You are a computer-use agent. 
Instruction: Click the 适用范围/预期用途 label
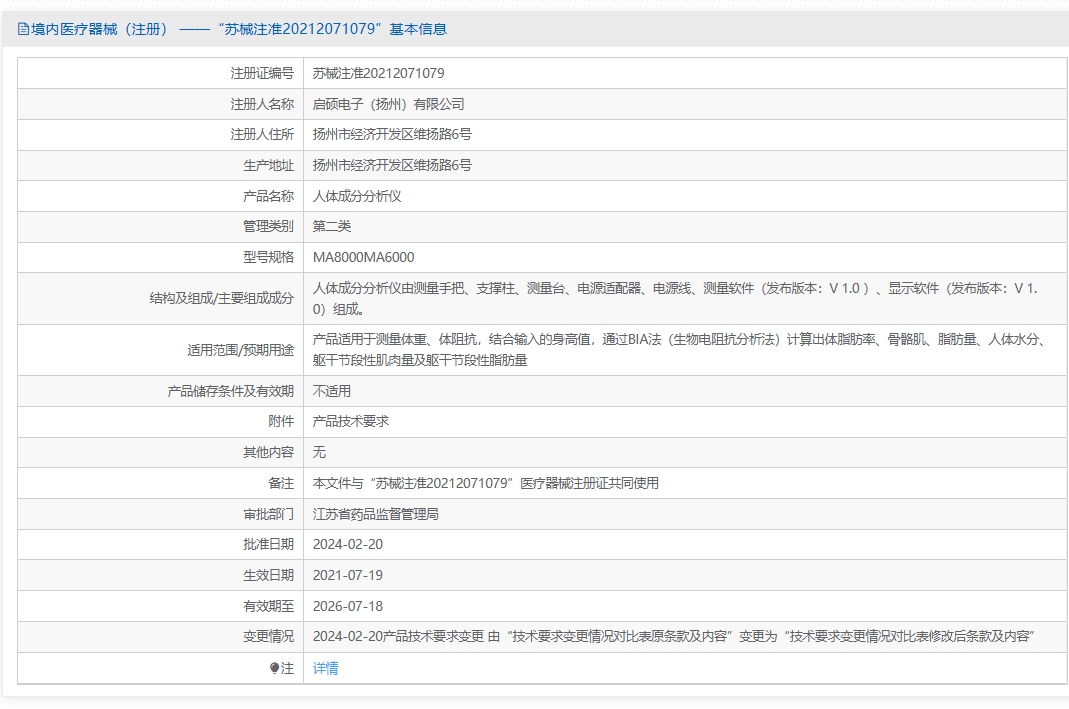241,350
